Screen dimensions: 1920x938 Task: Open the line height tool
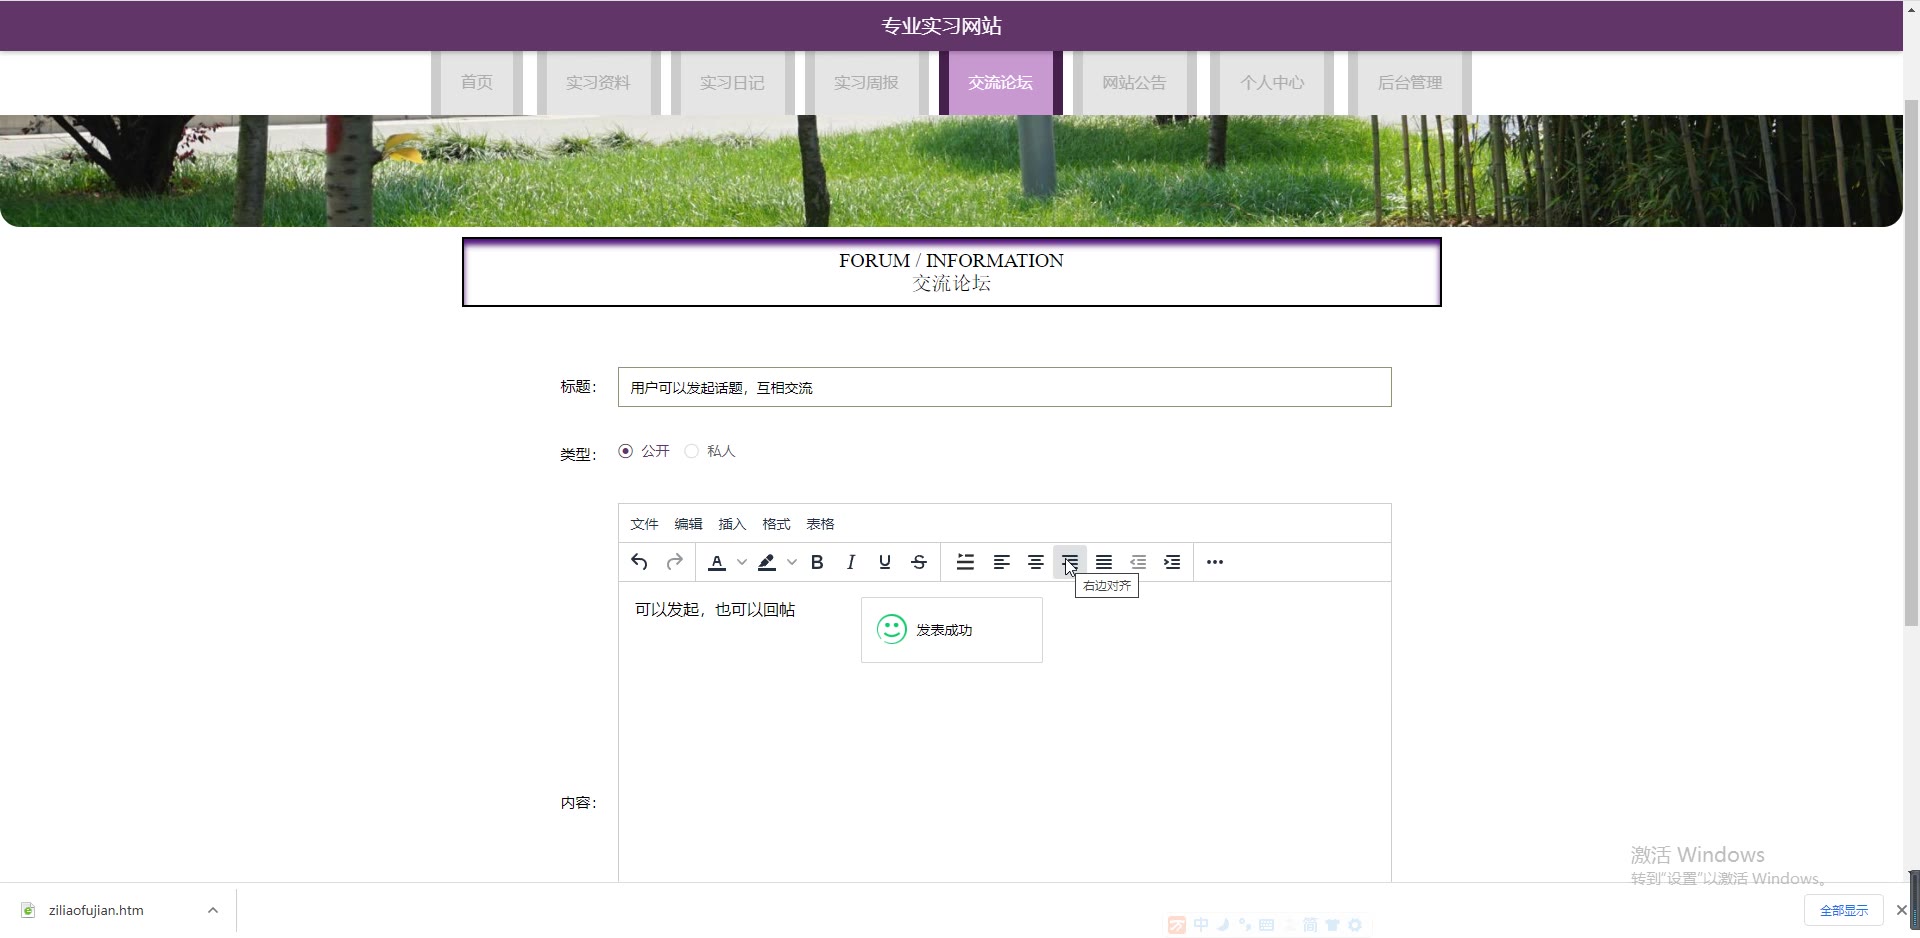point(965,562)
